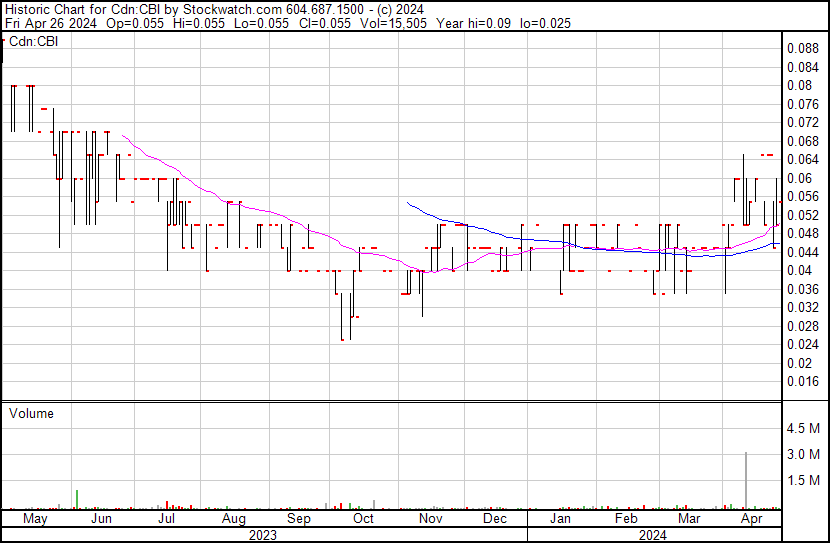Click the Volume panel label
The height and width of the screenshot is (543, 830).
tap(31, 413)
